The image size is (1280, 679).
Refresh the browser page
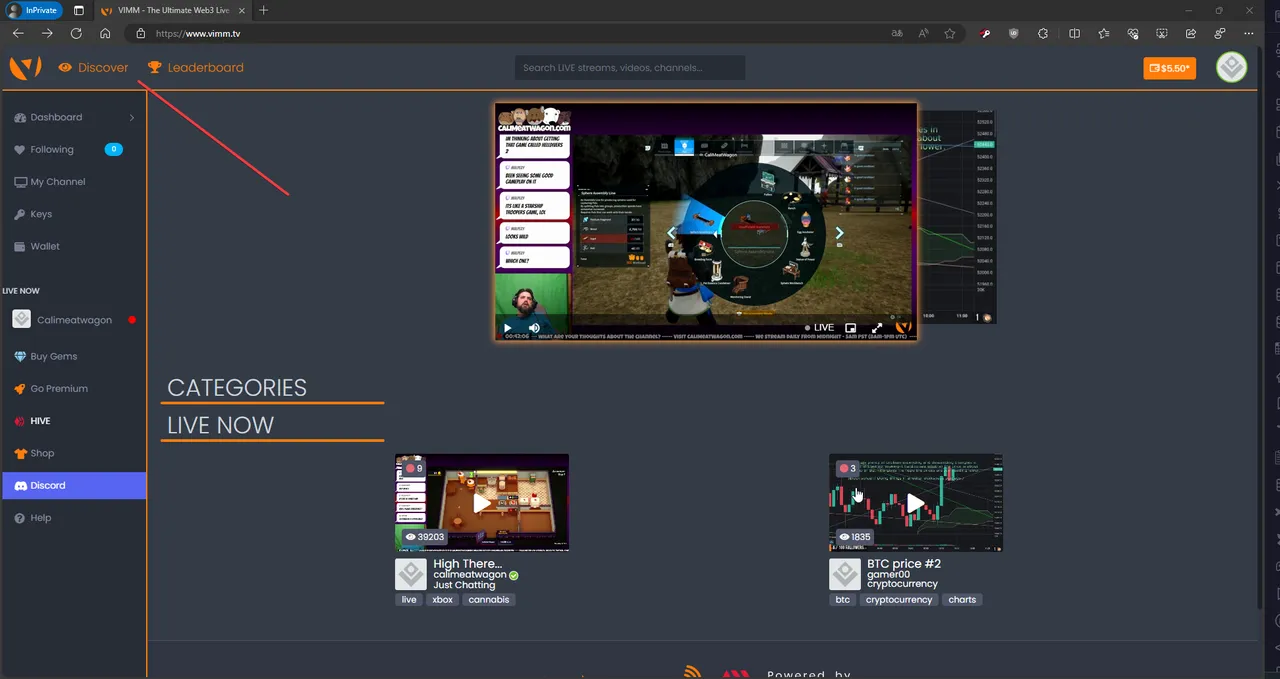tap(76, 33)
